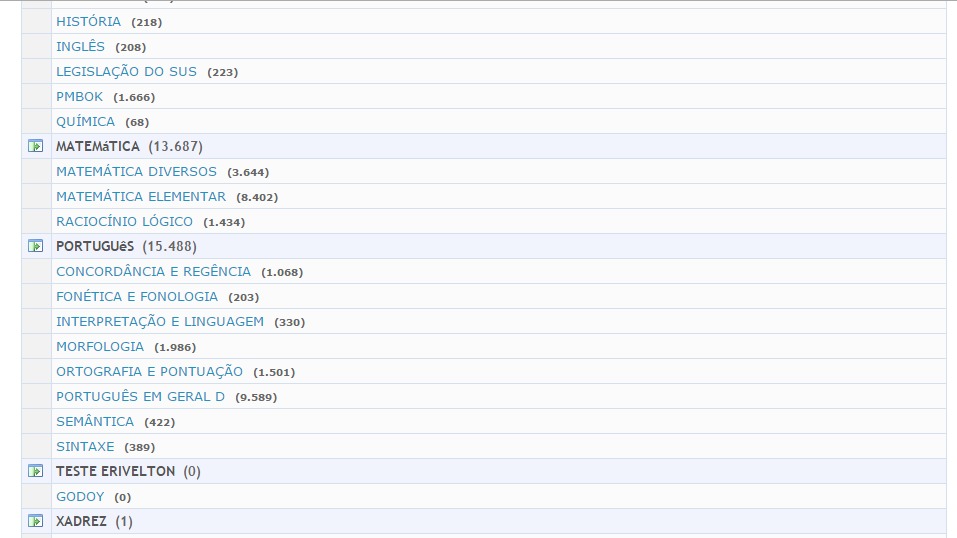Open the INGLÊS subject link

[x=80, y=46]
